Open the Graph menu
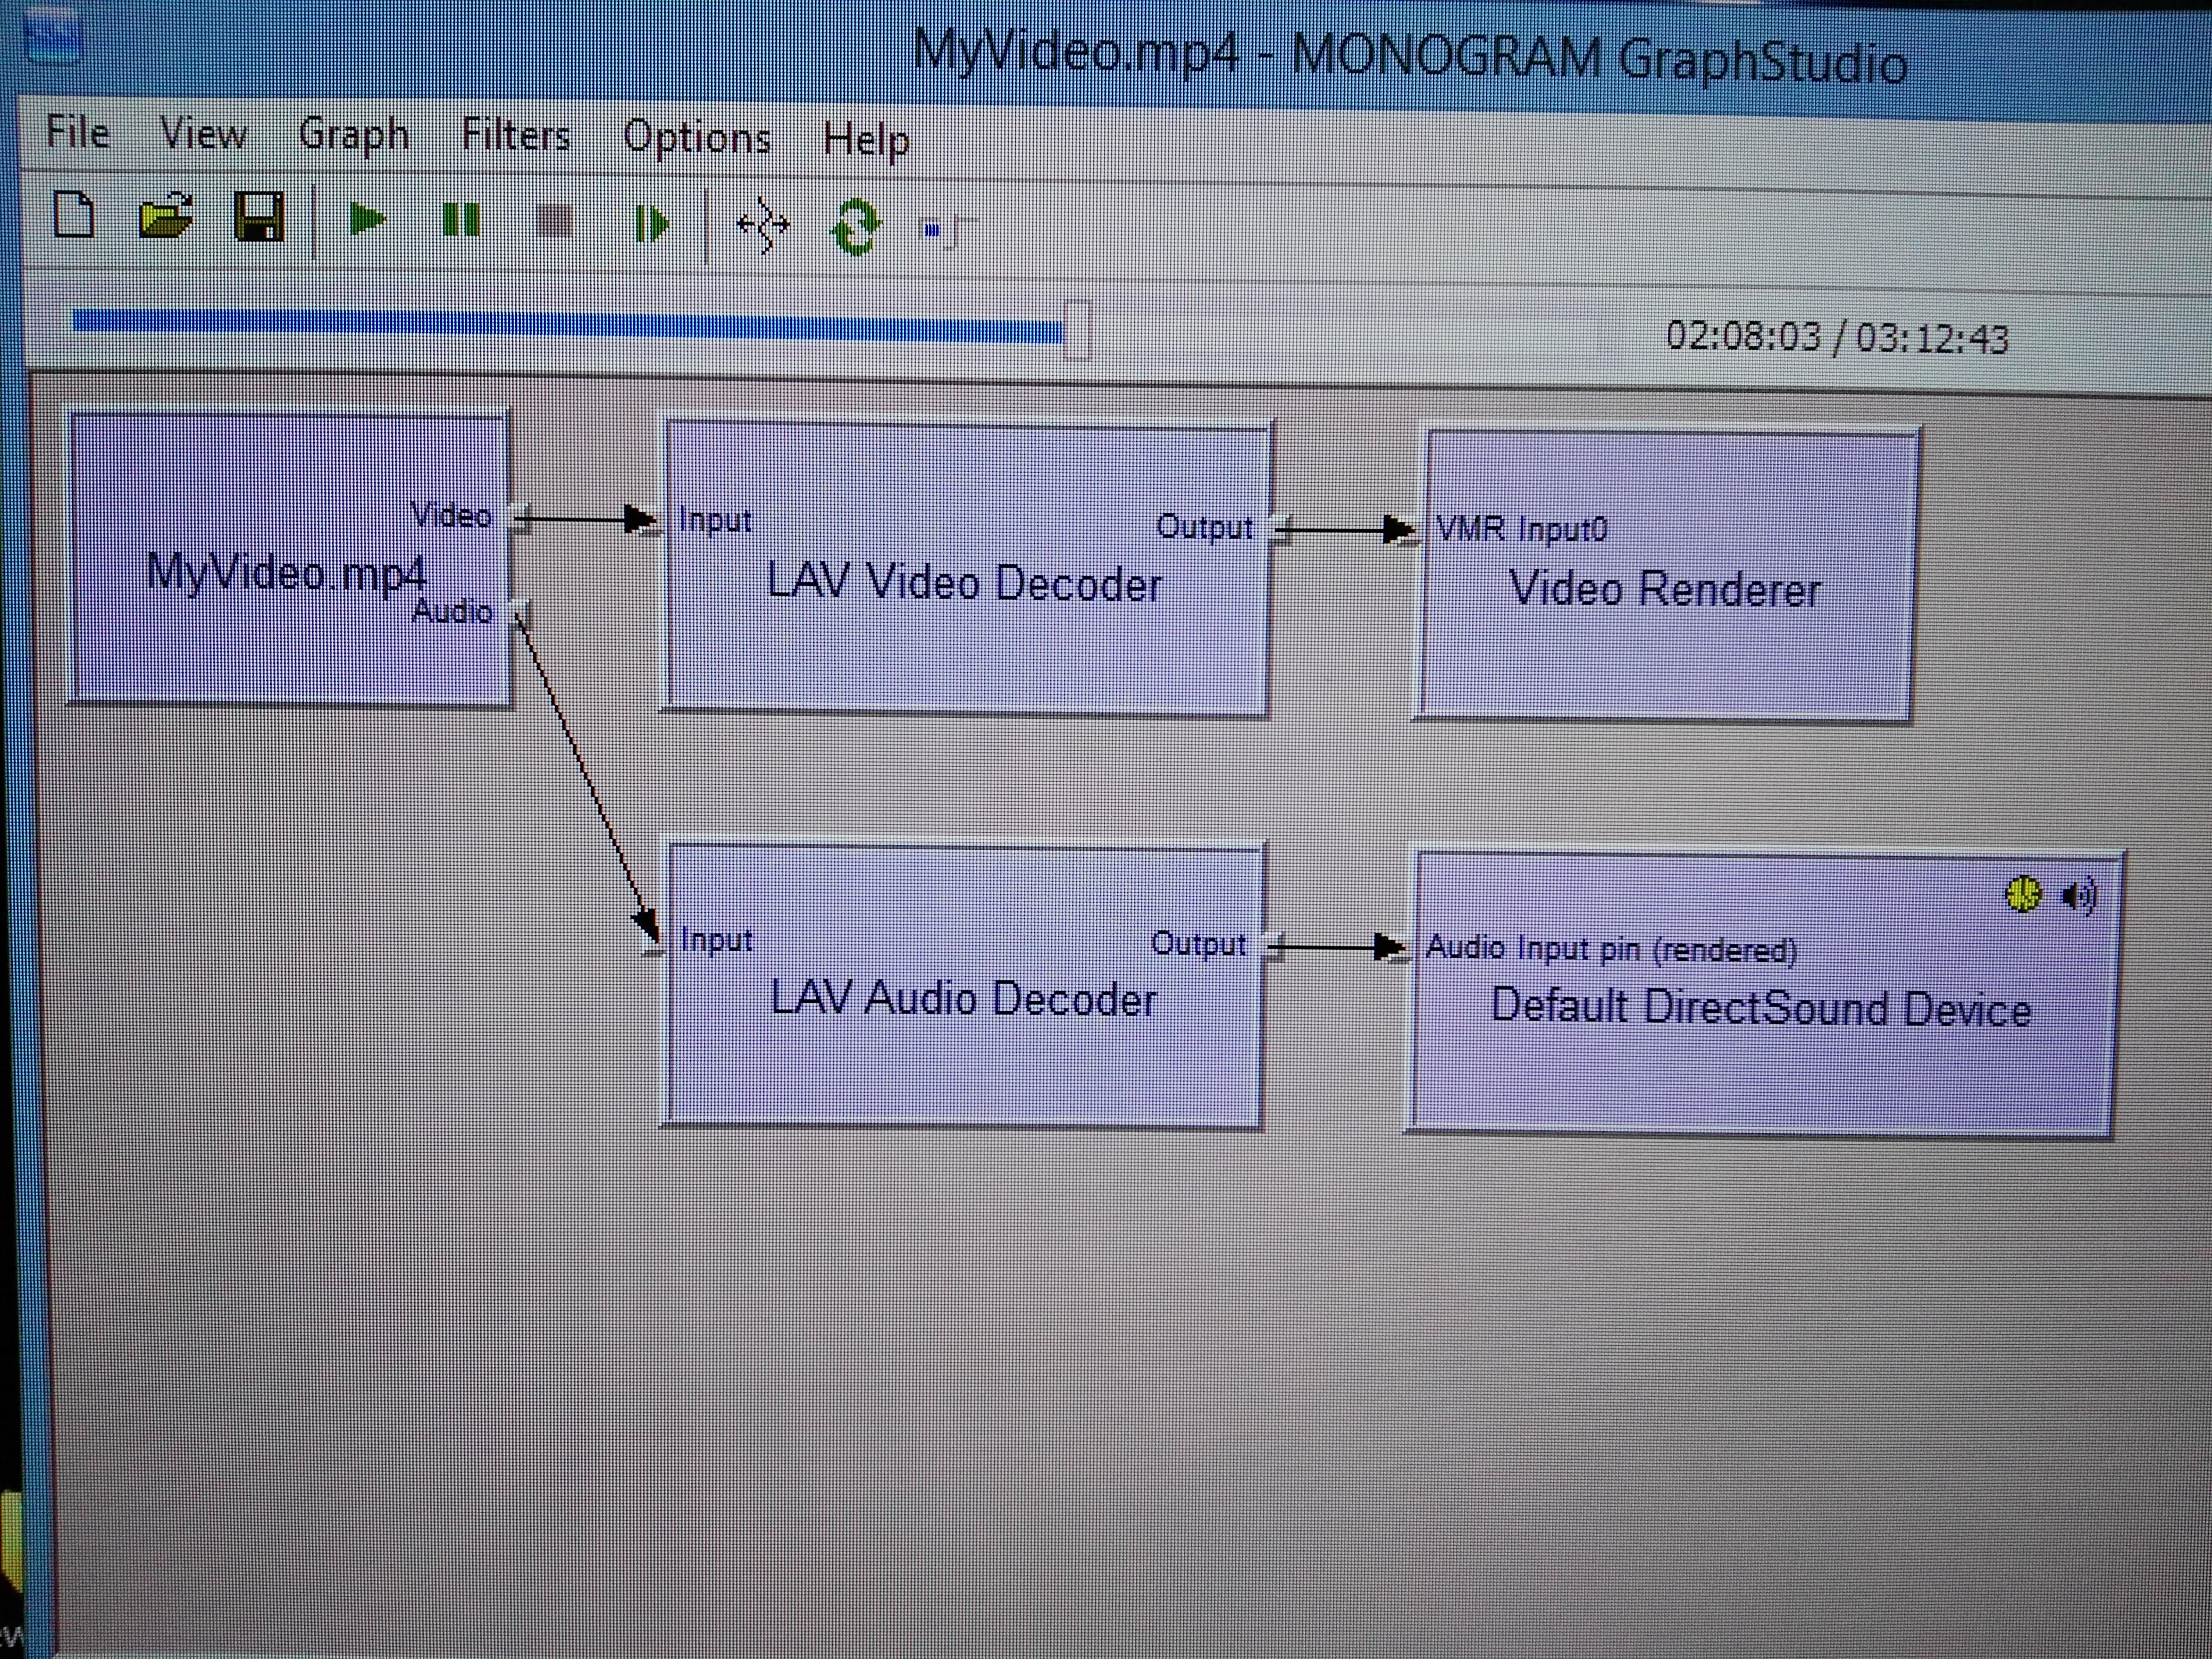Viewport: 2212px width, 1659px height. [354, 135]
